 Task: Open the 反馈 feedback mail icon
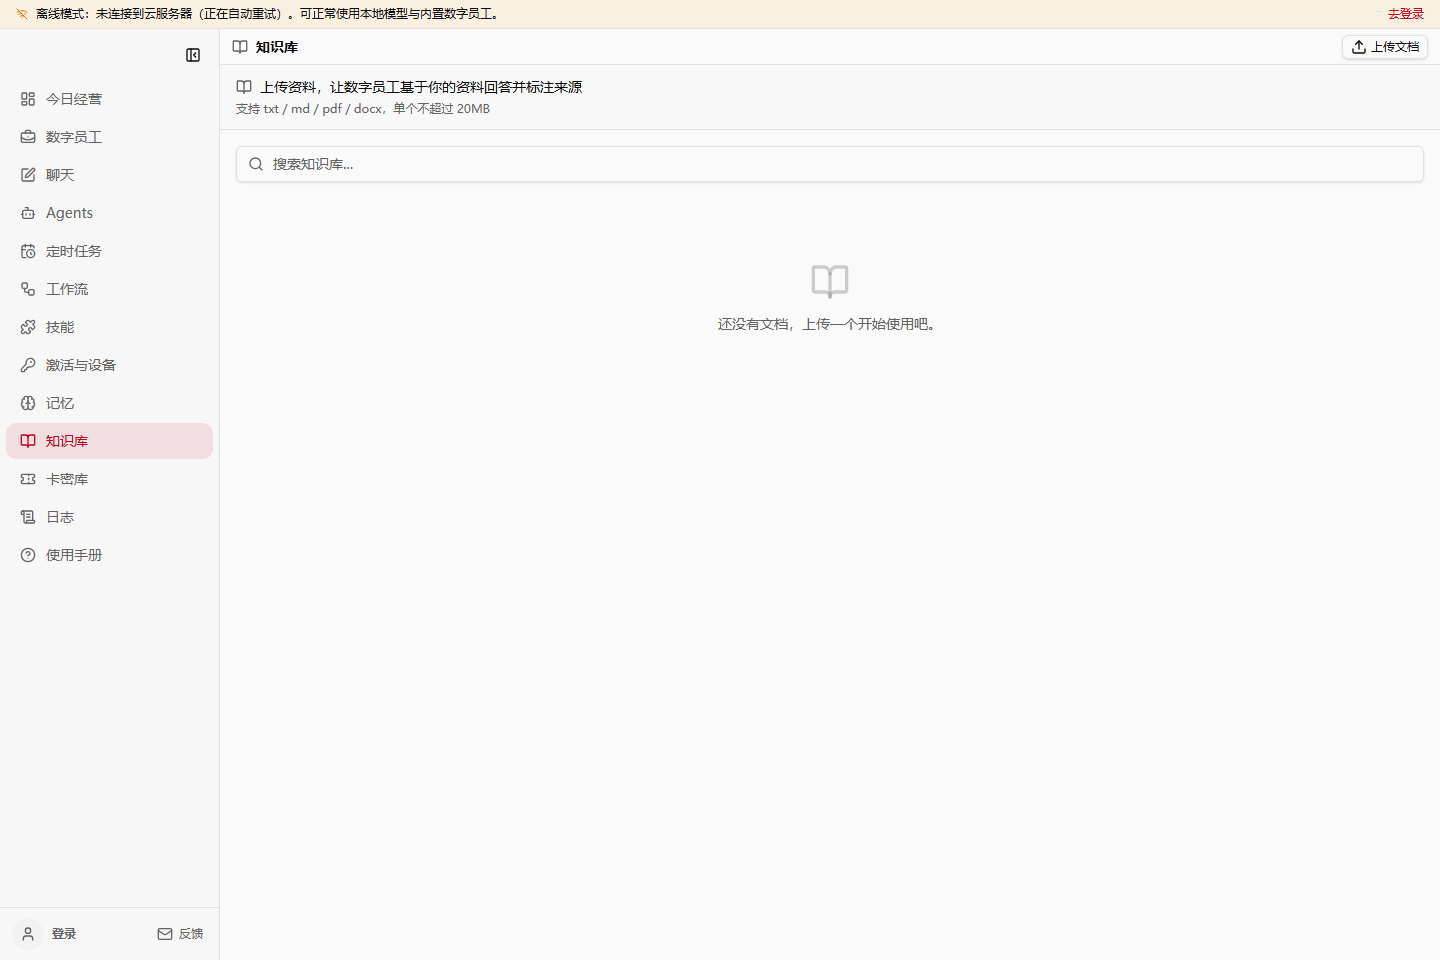165,934
